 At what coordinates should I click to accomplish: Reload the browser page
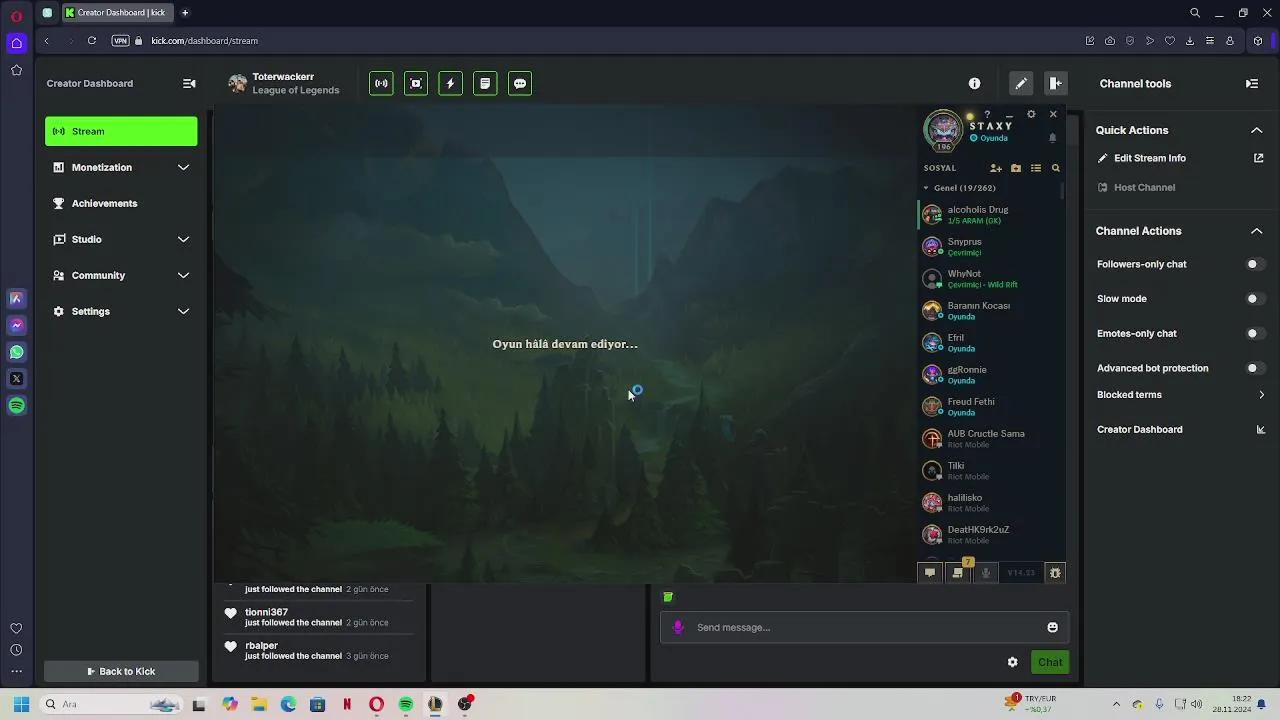click(92, 41)
